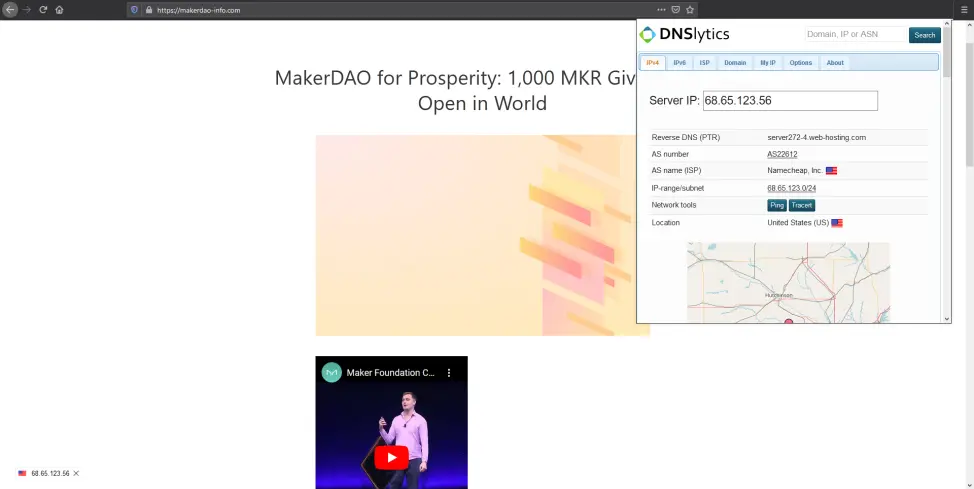Reload the page with refresh icon
The image size is (974, 489).
click(x=43, y=10)
